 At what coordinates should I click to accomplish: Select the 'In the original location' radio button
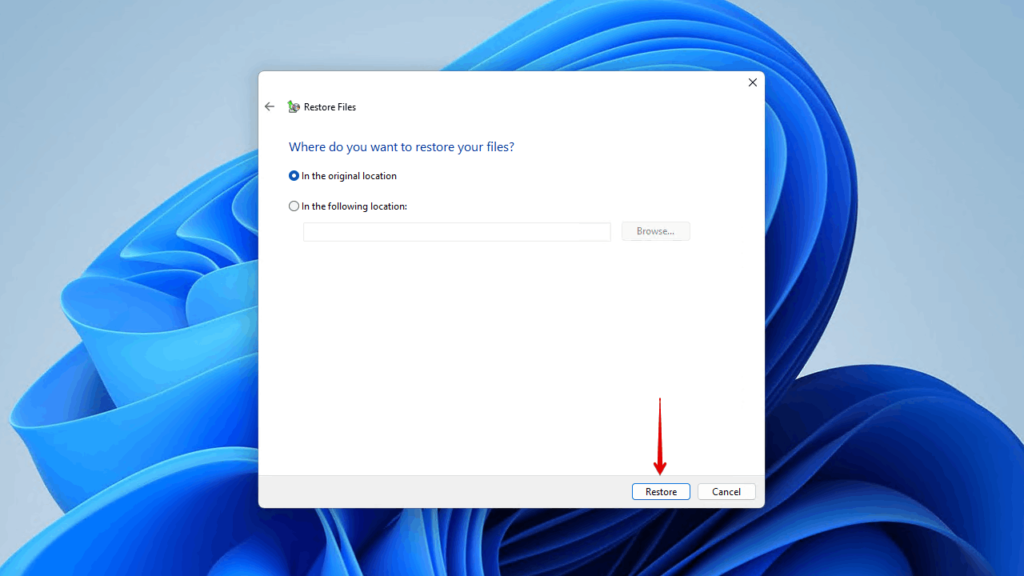click(x=293, y=175)
